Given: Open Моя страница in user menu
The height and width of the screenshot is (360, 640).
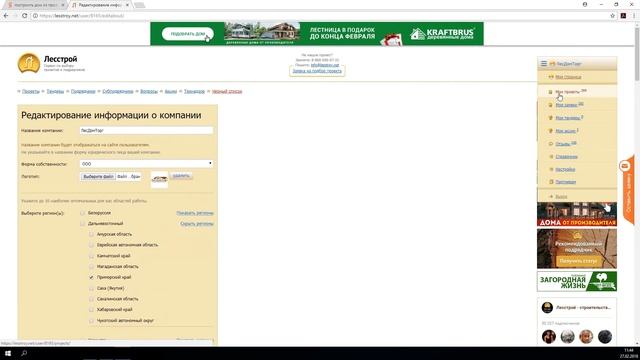Looking at the screenshot, I should point(568,77).
